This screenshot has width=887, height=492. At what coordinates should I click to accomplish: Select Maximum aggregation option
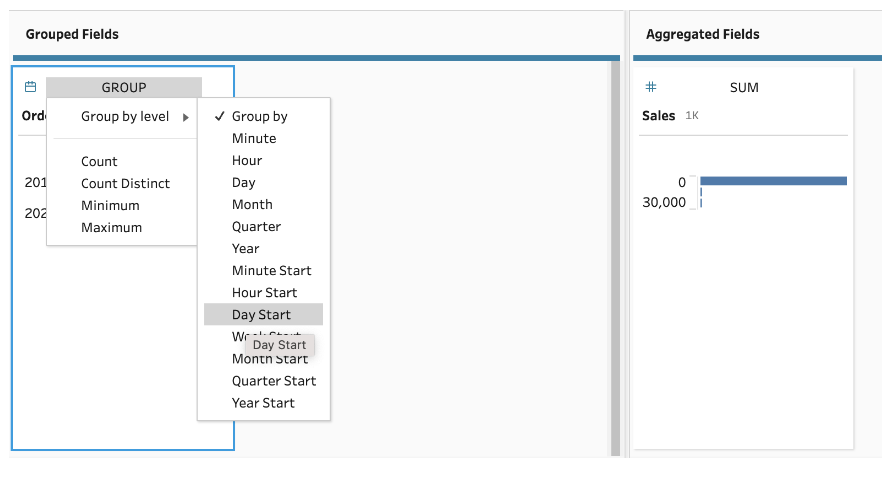111,227
